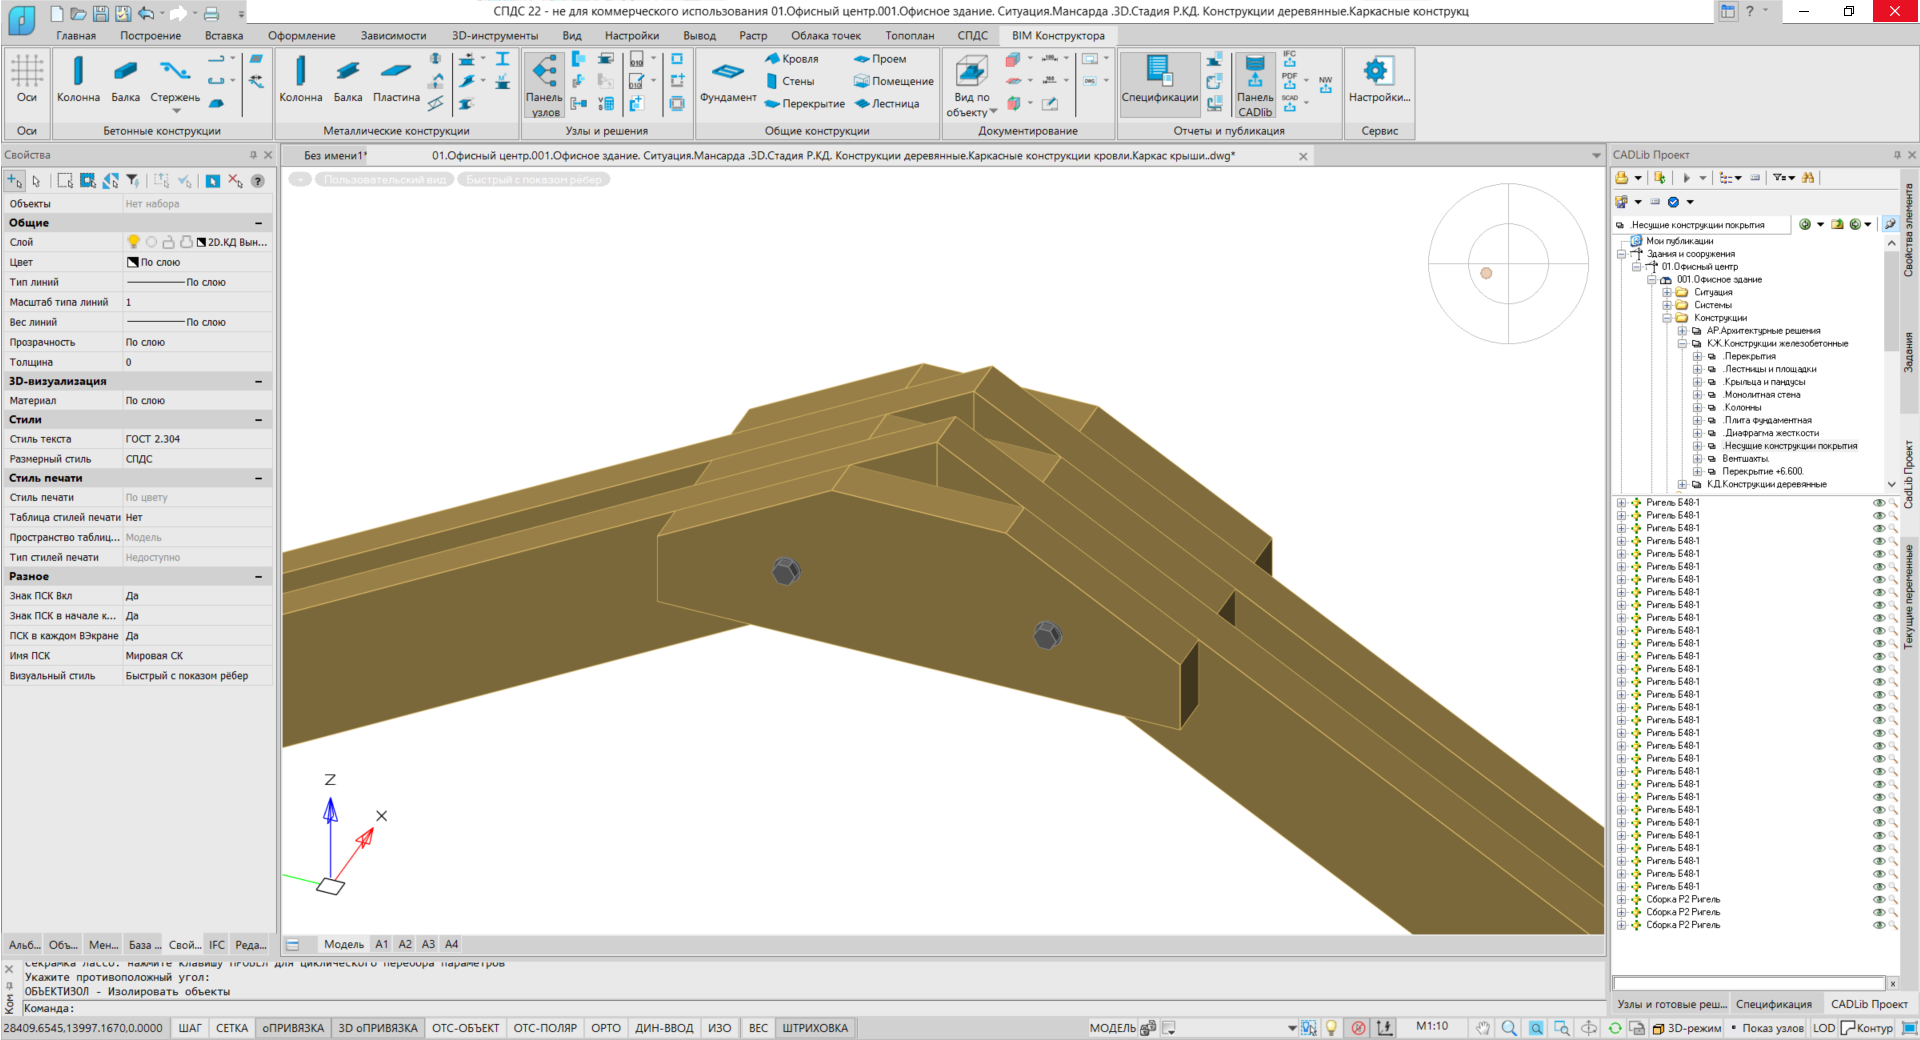
Task: Click the Цвет layer color swatch
Action: coord(133,262)
